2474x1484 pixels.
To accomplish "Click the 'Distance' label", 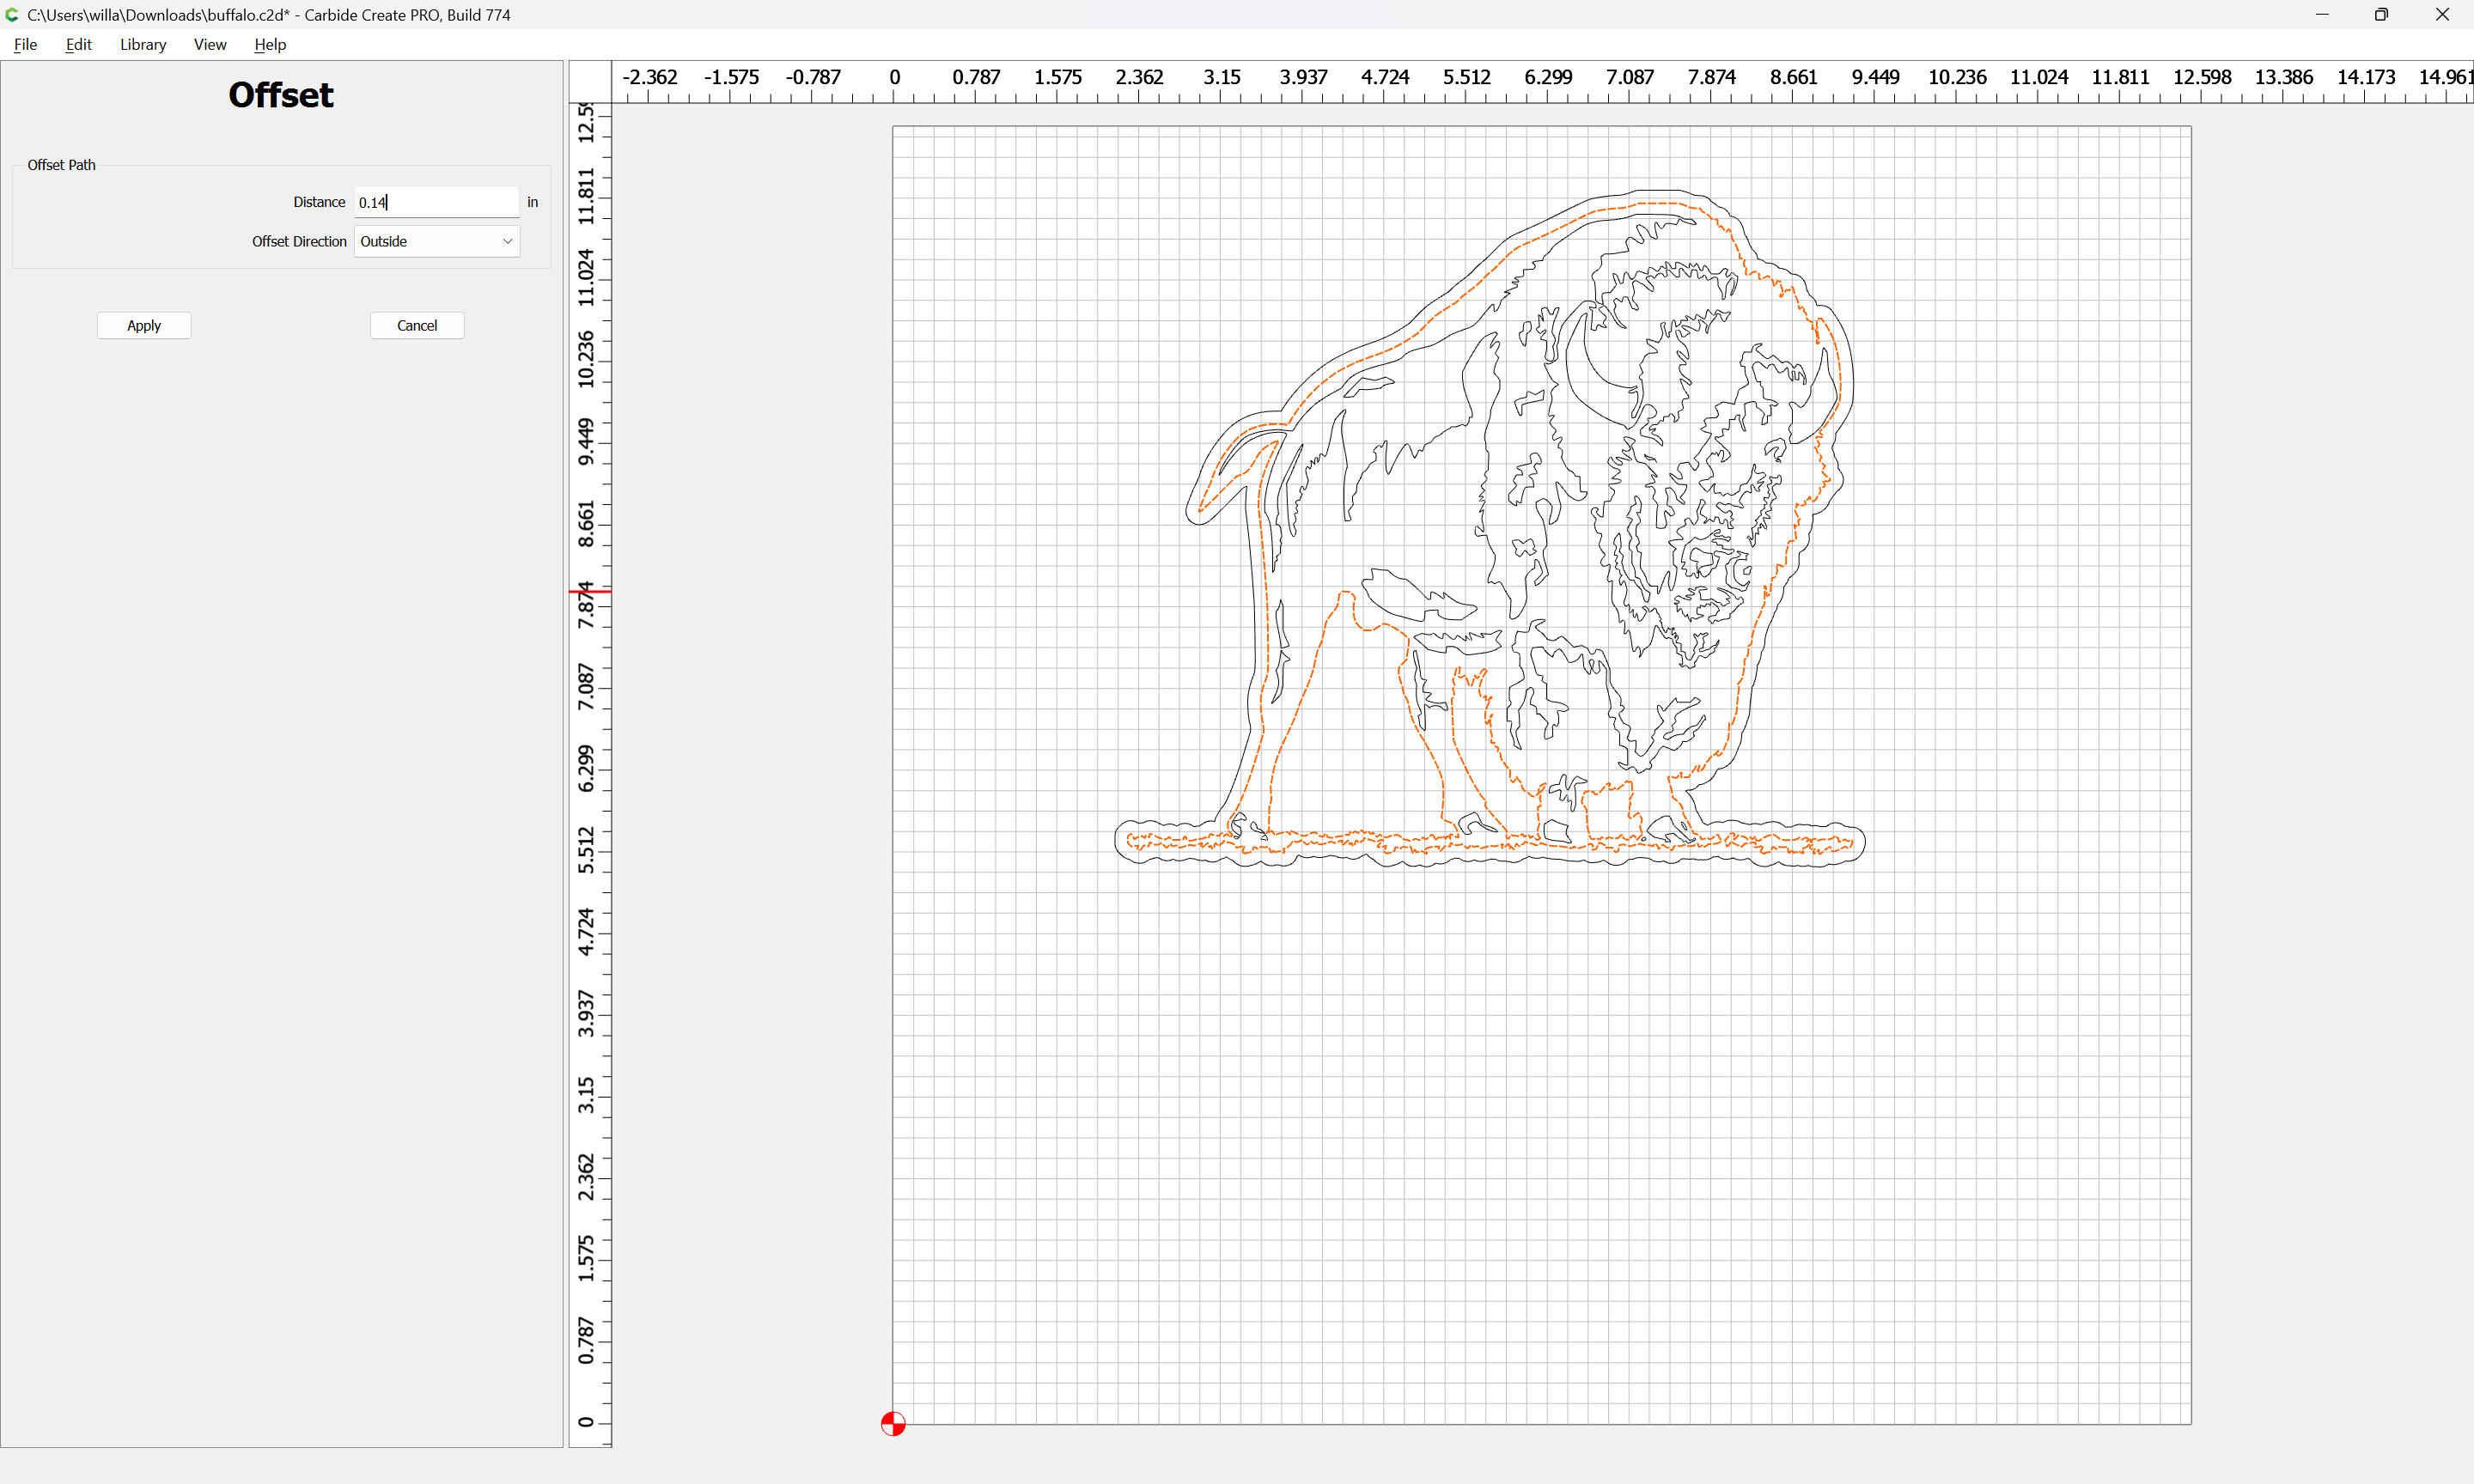I will (x=319, y=202).
